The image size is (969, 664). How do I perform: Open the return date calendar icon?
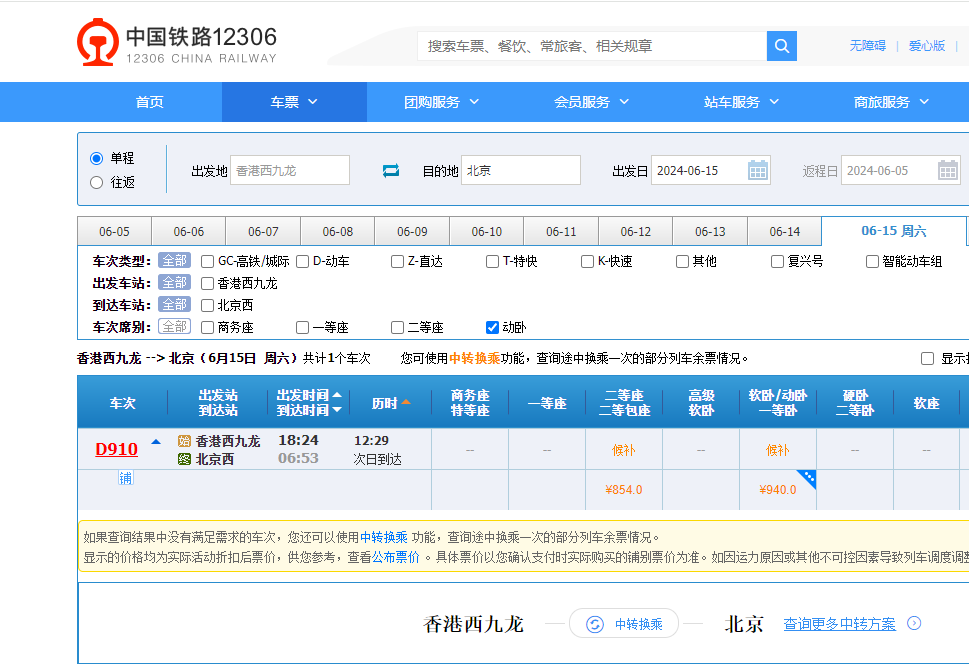(947, 170)
